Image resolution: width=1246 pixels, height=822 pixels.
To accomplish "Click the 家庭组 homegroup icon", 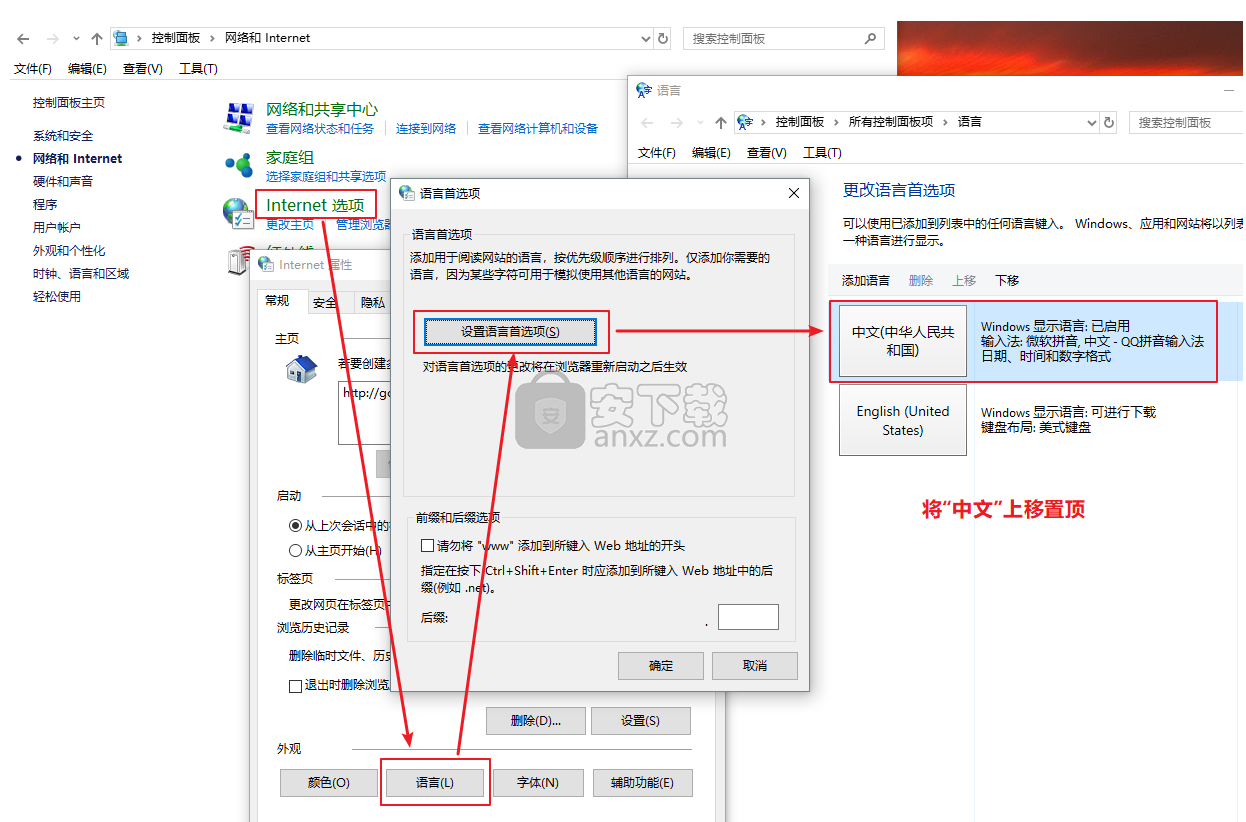I will point(238,164).
